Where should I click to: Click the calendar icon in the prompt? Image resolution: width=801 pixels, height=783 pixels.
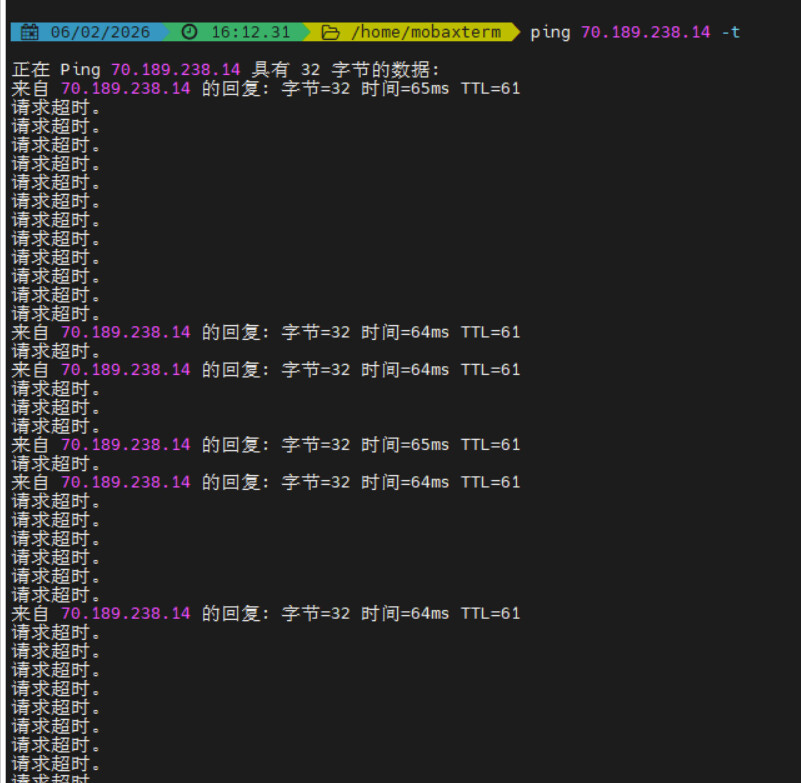coord(29,32)
